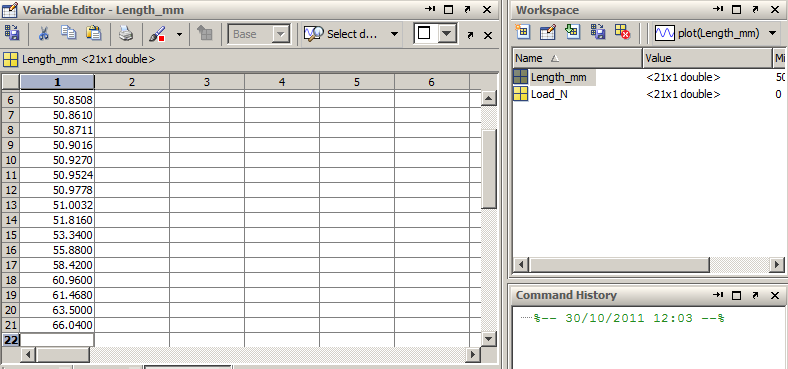788x369 pixels.
Task: Click Variable Editor horizontal scrollbar thumb
Action: click(63, 354)
